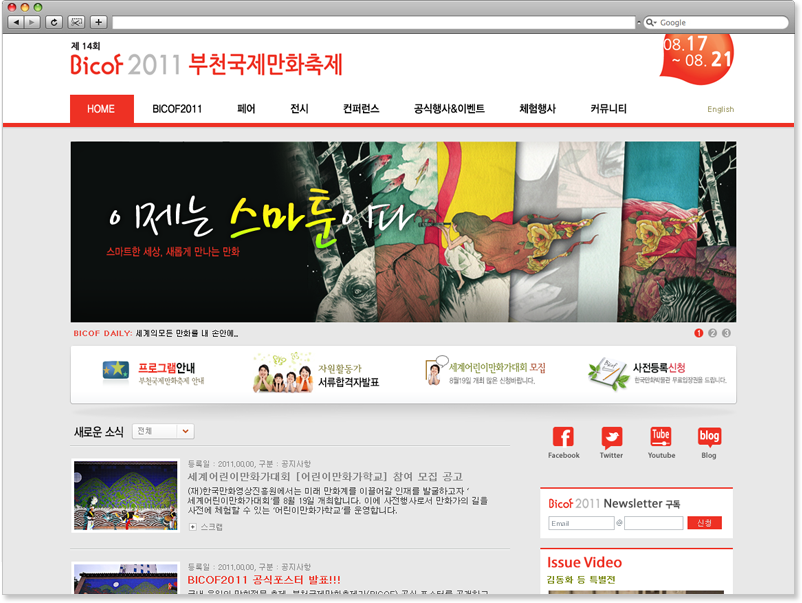Open the first news thumbnail image
Screen dimensions: 802x603
[x=125, y=495]
